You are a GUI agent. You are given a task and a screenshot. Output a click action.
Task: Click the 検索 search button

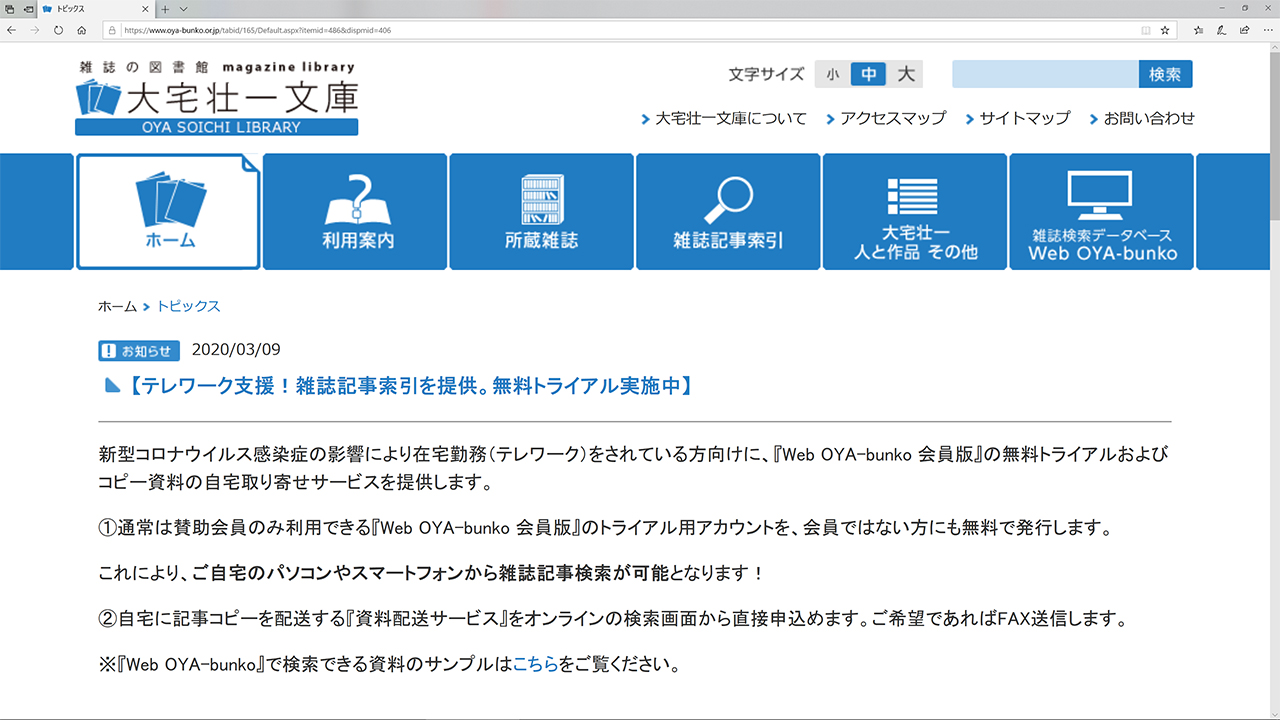pos(1165,74)
